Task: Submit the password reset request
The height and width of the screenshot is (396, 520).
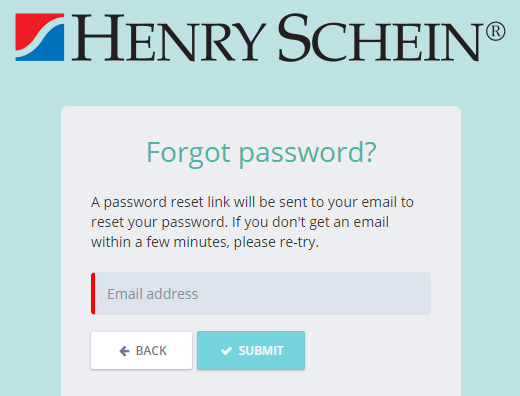Action: coord(251,350)
